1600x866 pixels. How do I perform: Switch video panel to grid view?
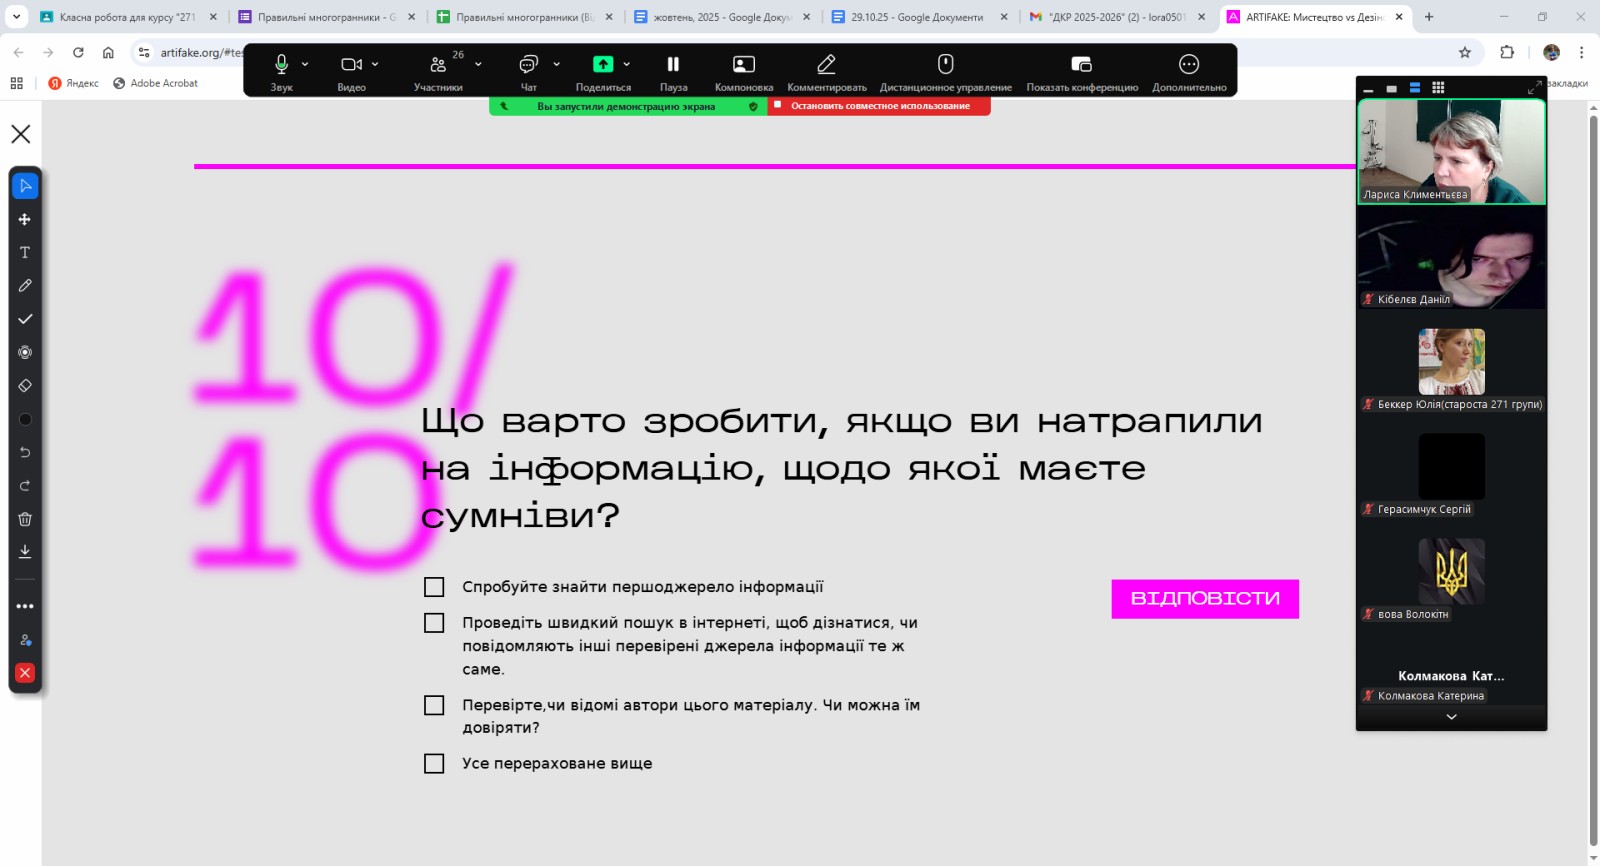click(x=1438, y=88)
